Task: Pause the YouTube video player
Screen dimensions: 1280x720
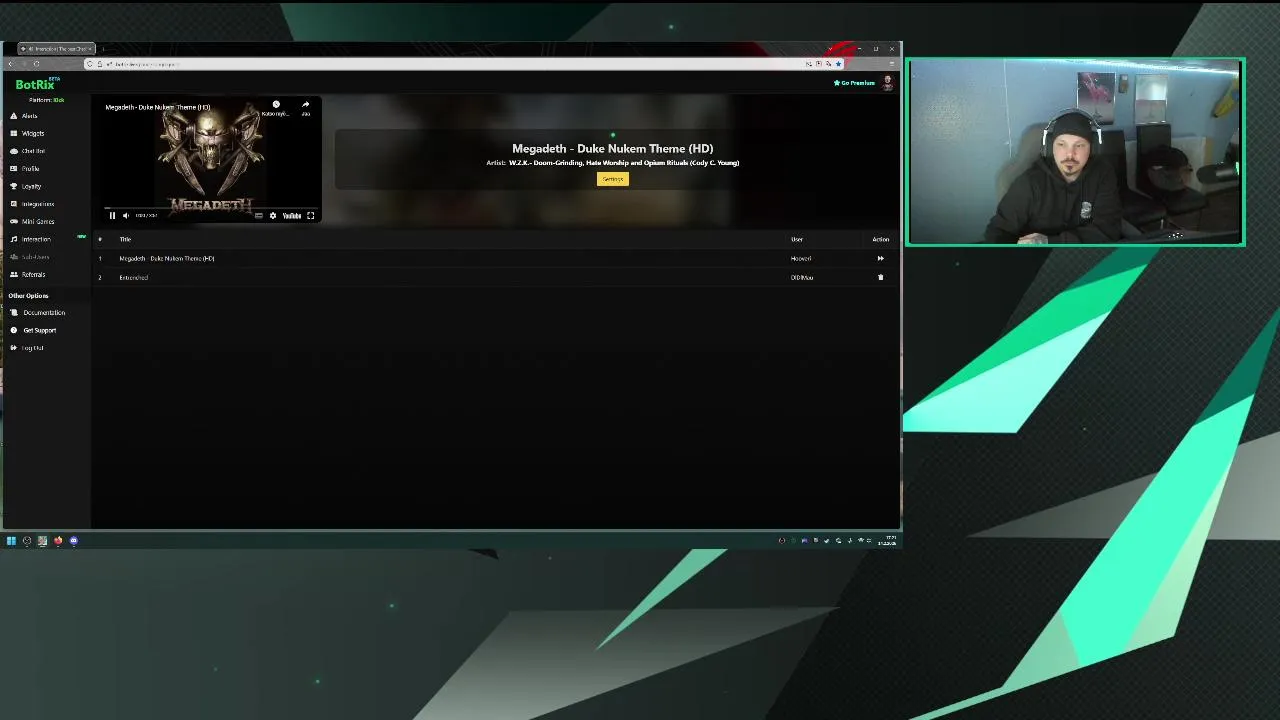Action: (x=112, y=215)
